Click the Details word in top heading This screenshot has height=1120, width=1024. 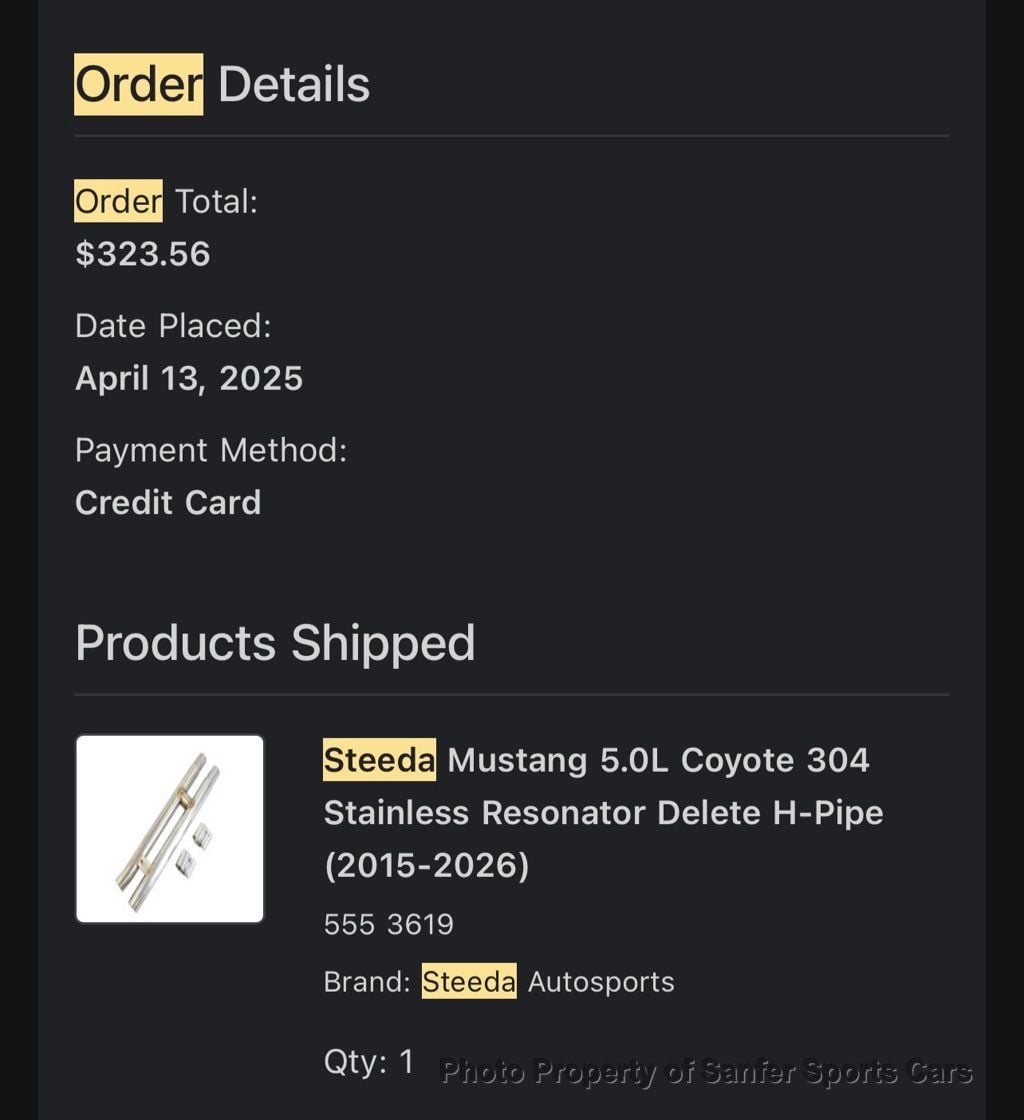(294, 84)
